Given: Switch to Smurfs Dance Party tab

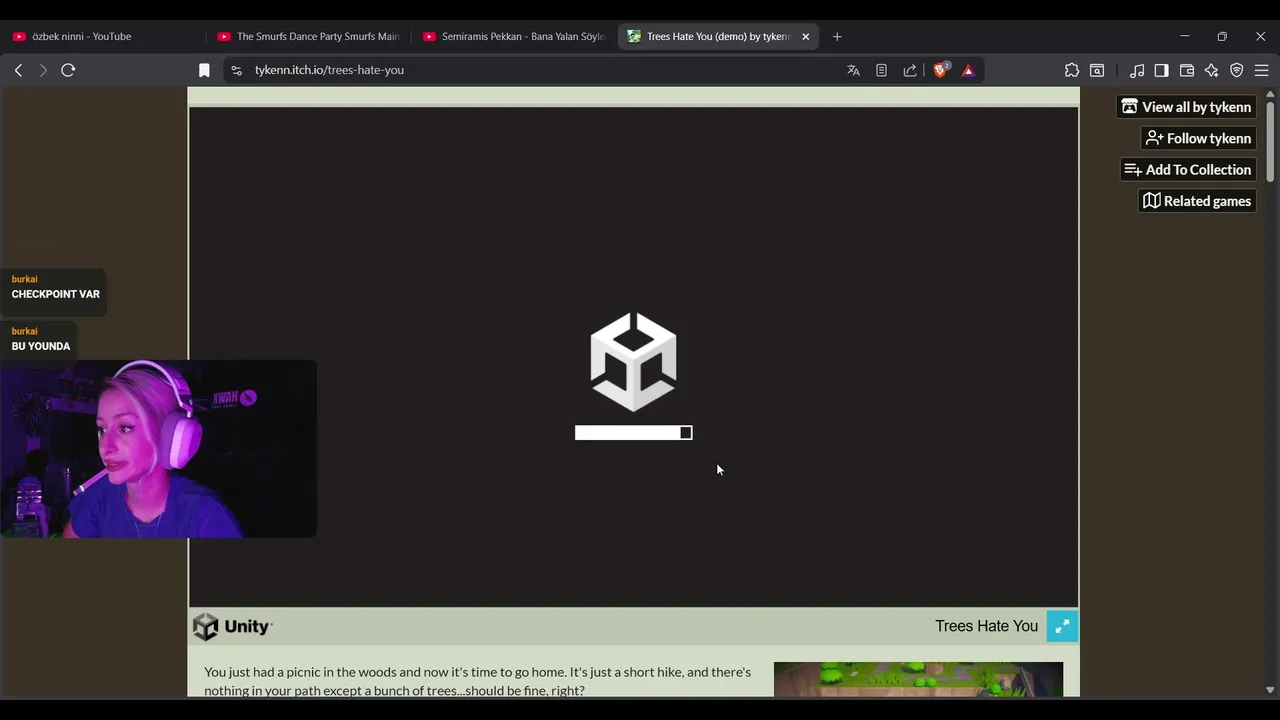Looking at the screenshot, I should coord(308,36).
